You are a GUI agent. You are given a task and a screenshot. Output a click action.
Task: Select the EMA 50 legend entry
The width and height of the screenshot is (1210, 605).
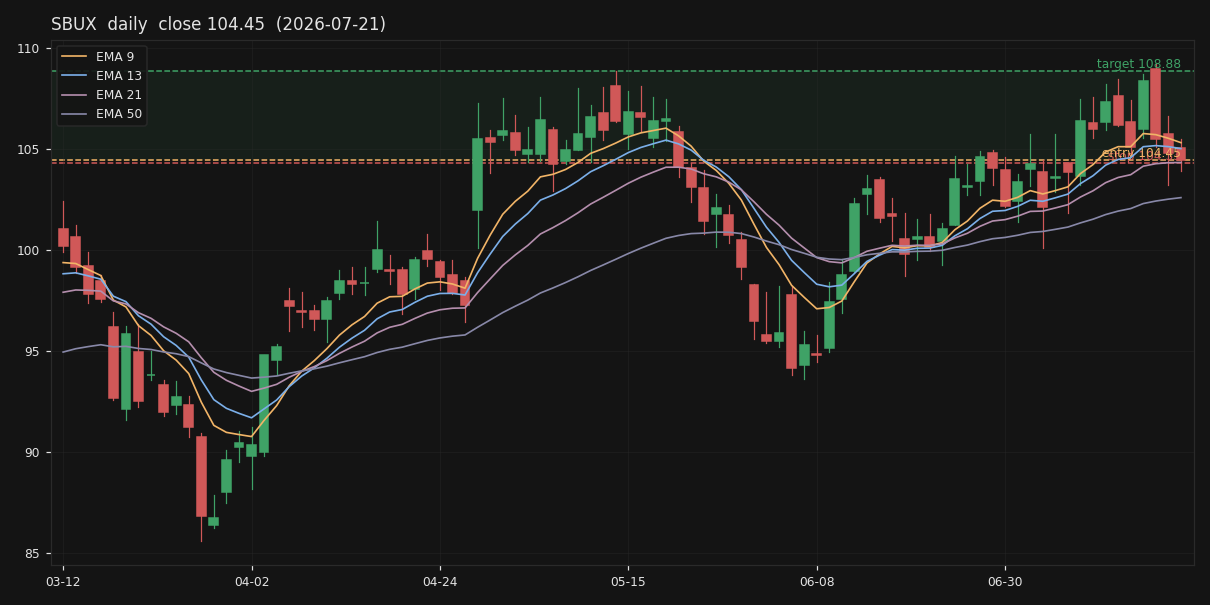coord(102,114)
